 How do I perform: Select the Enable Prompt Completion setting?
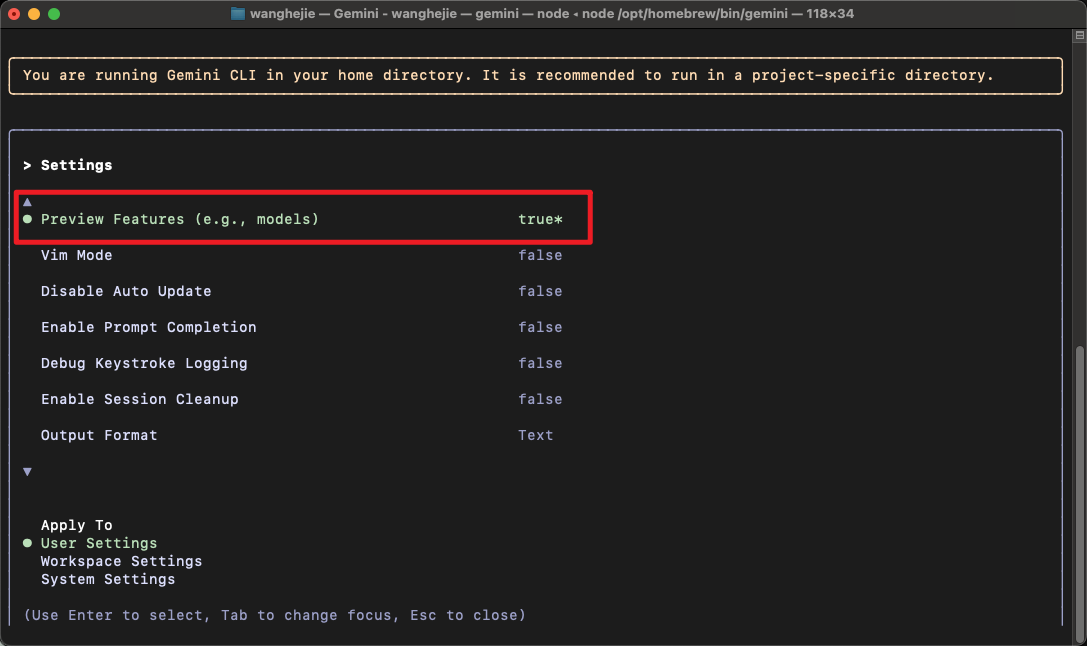148,327
